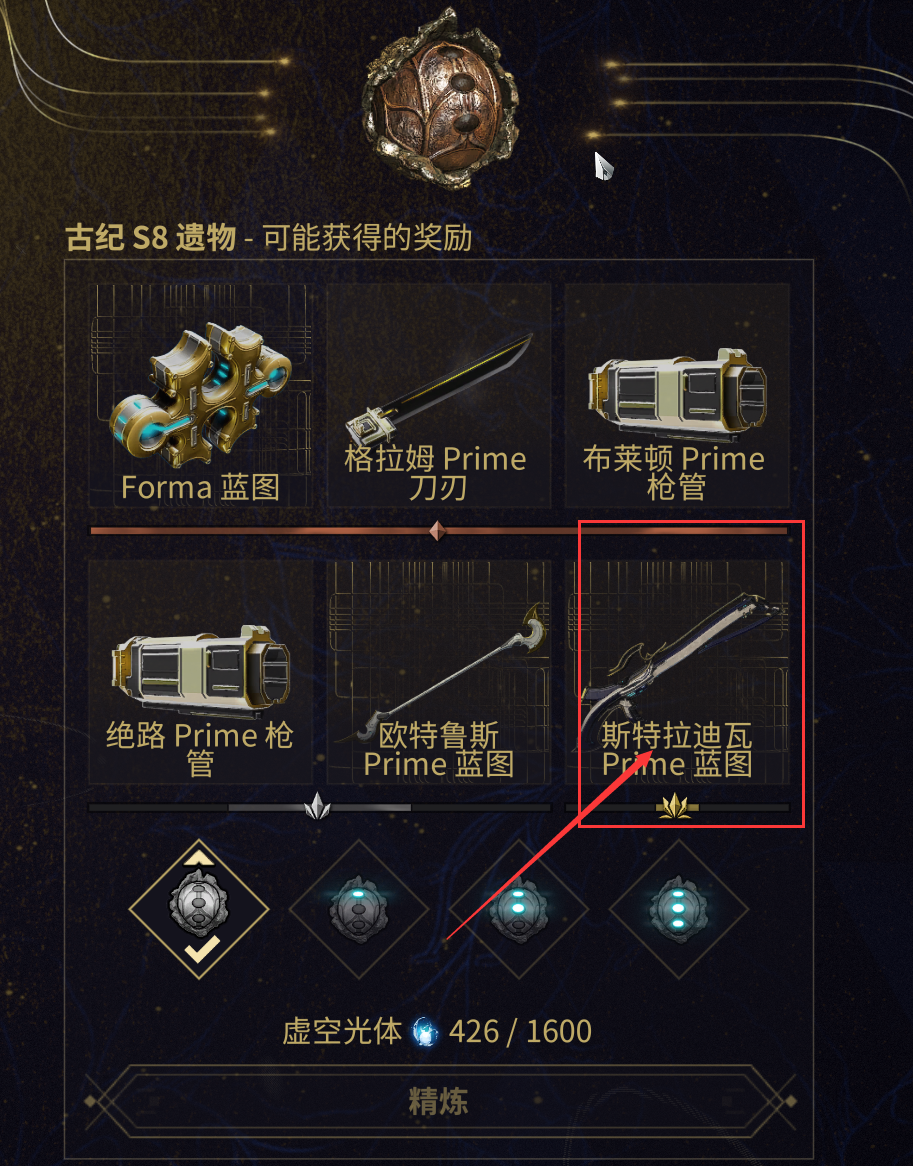Choose the one-light relic refinement level
Screen dimensions: 913x1166
[x=359, y=909]
